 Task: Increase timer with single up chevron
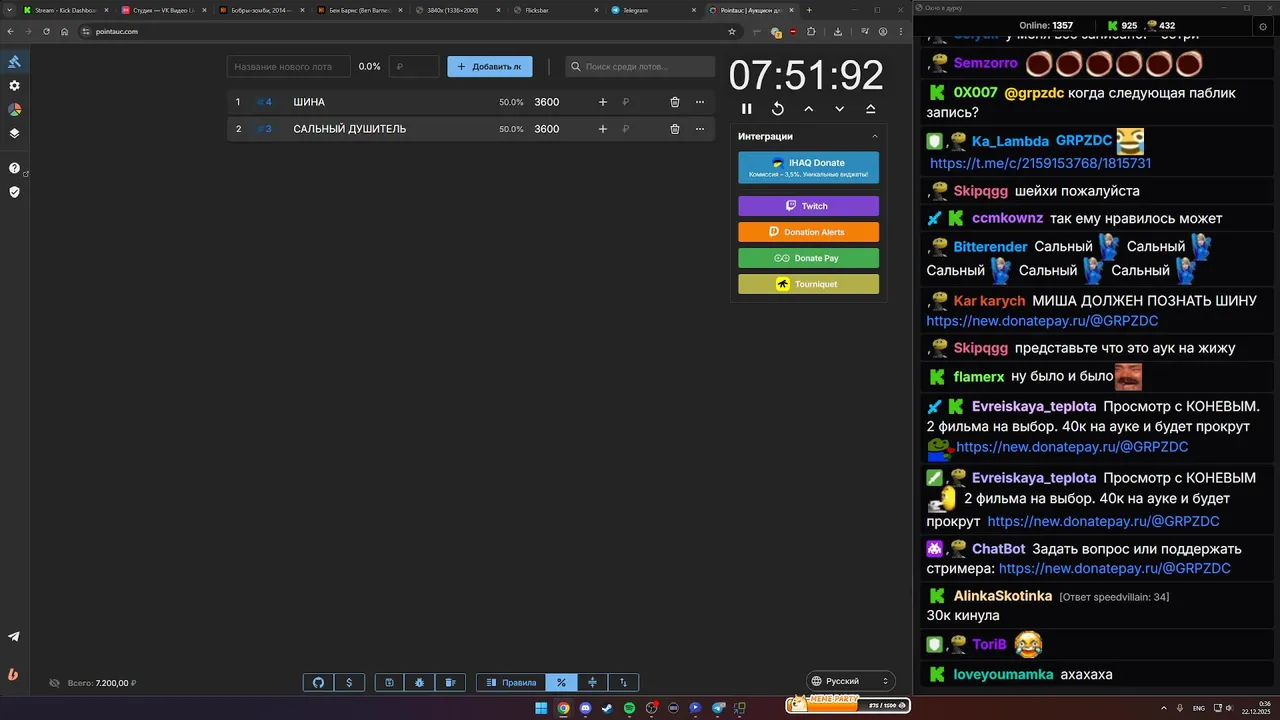[808, 109]
